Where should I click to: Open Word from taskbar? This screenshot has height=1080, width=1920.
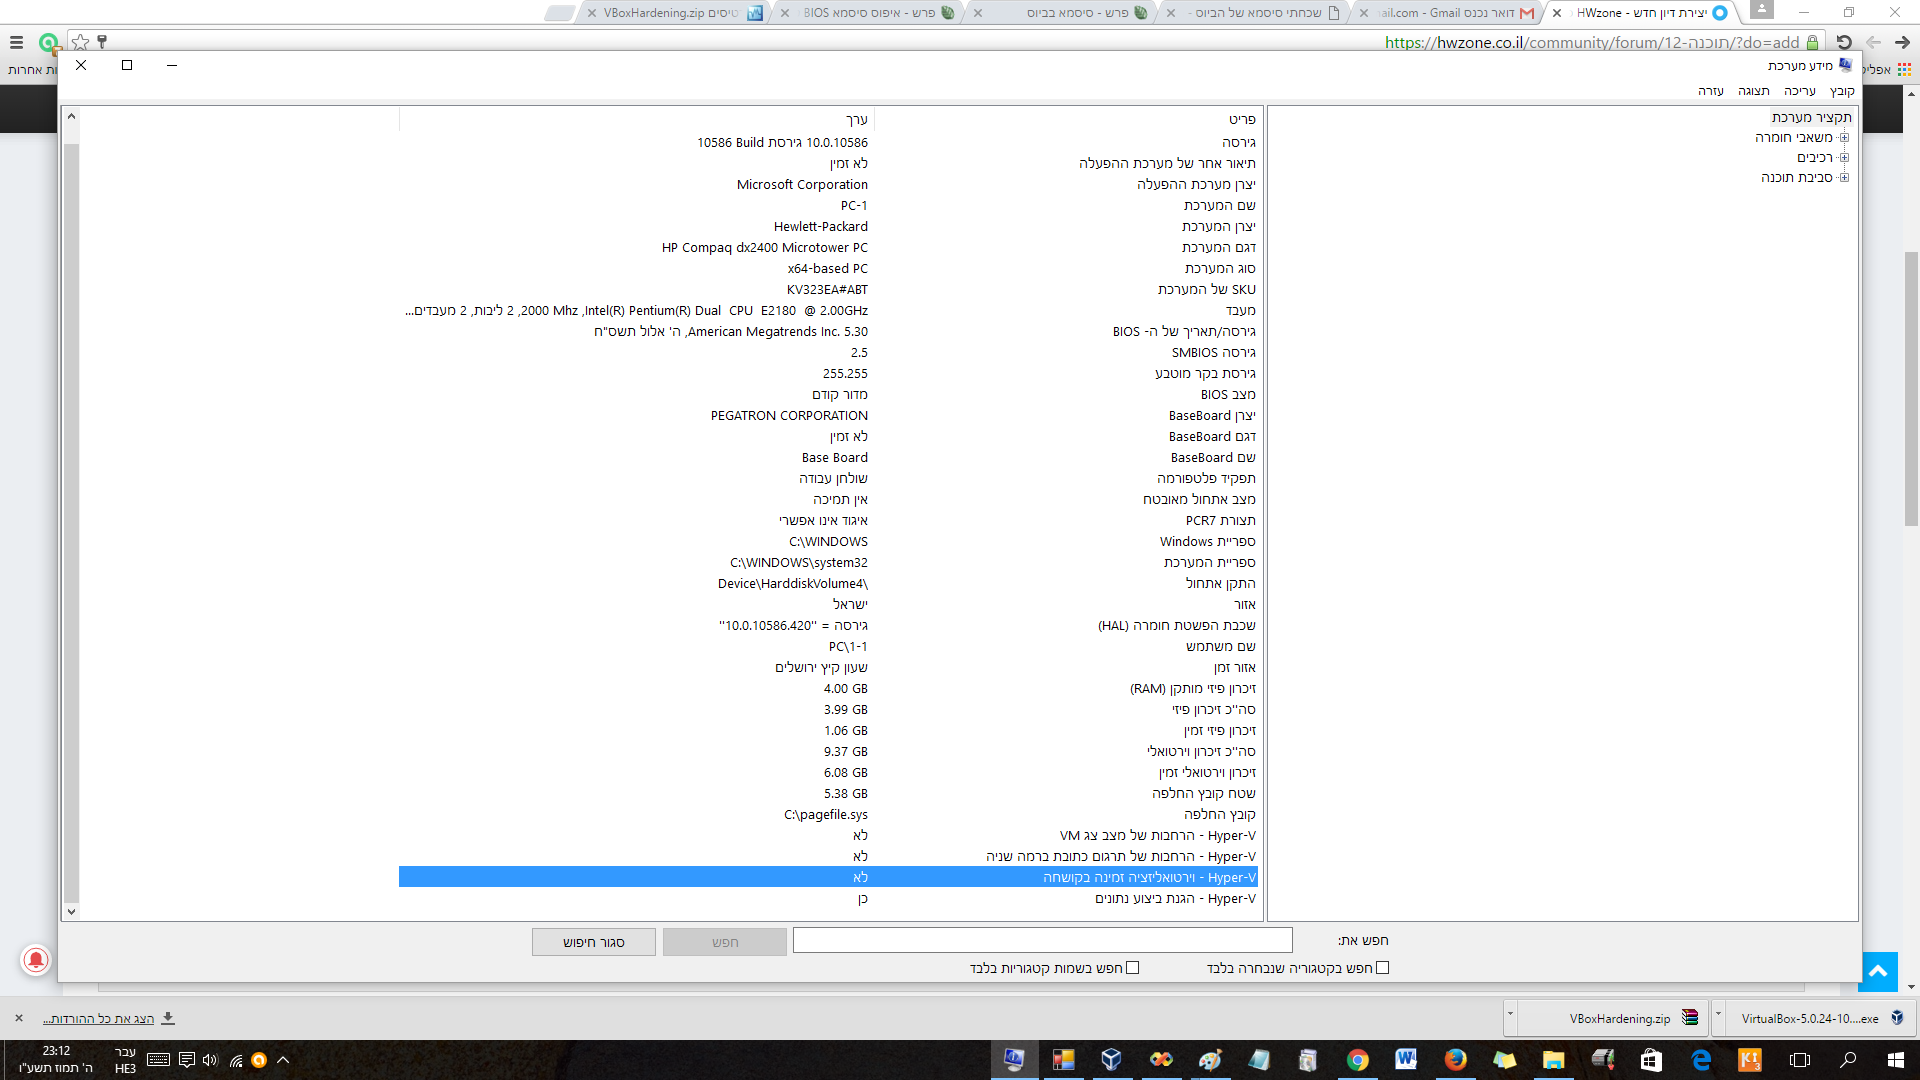1406,1060
